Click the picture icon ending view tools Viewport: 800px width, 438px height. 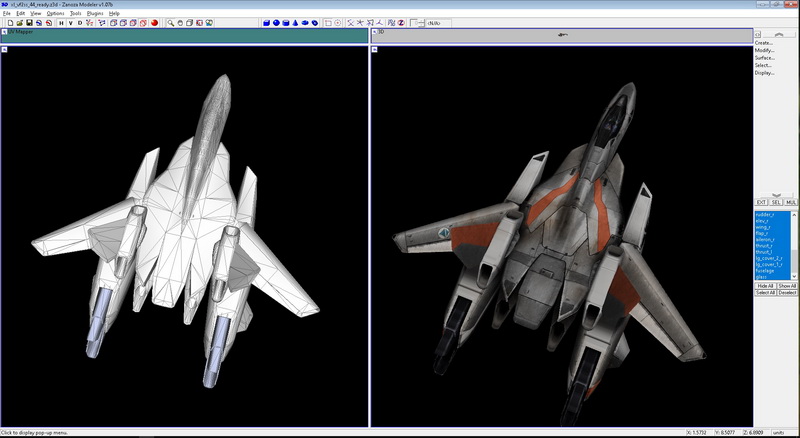pos(209,23)
